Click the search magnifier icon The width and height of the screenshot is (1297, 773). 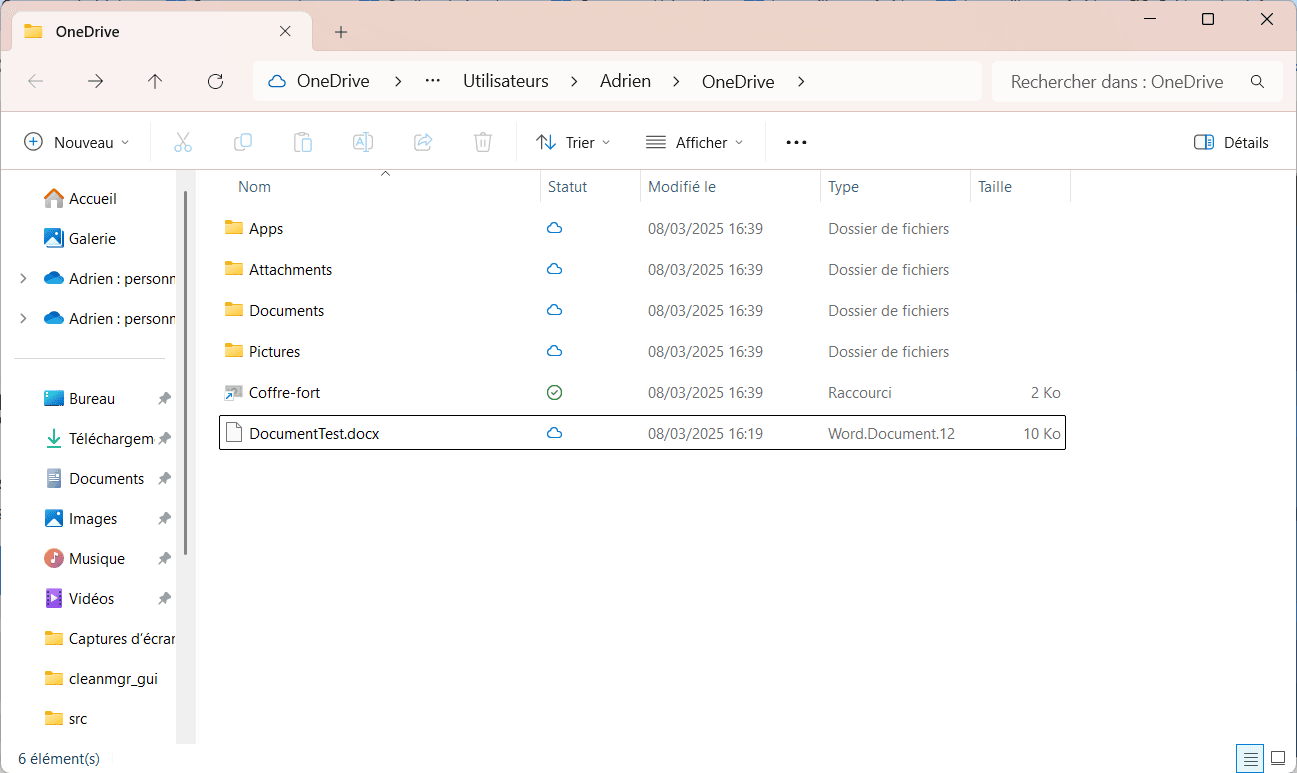click(x=1258, y=81)
